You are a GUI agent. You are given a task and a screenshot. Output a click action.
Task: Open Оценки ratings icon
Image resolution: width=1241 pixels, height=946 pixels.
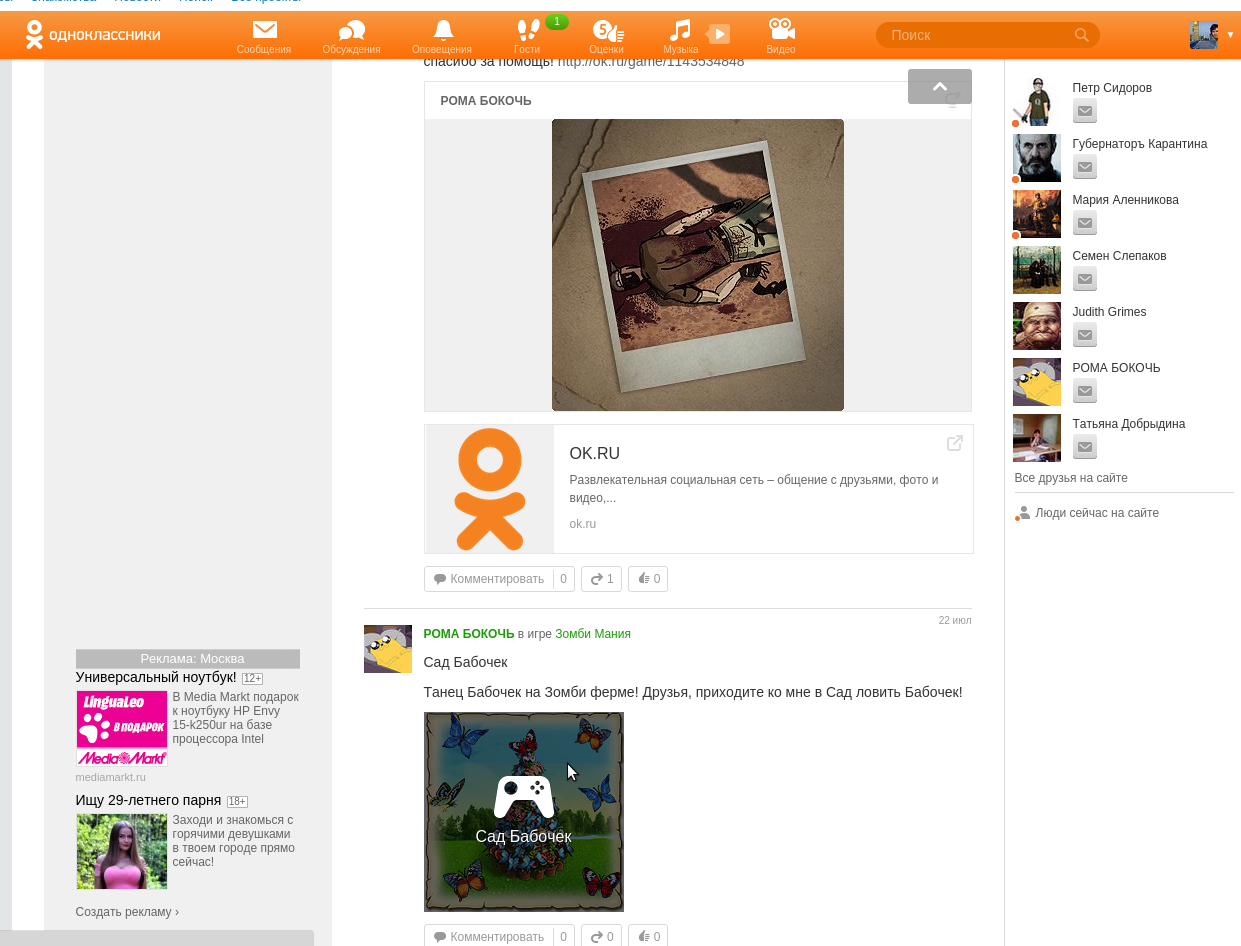tap(607, 37)
